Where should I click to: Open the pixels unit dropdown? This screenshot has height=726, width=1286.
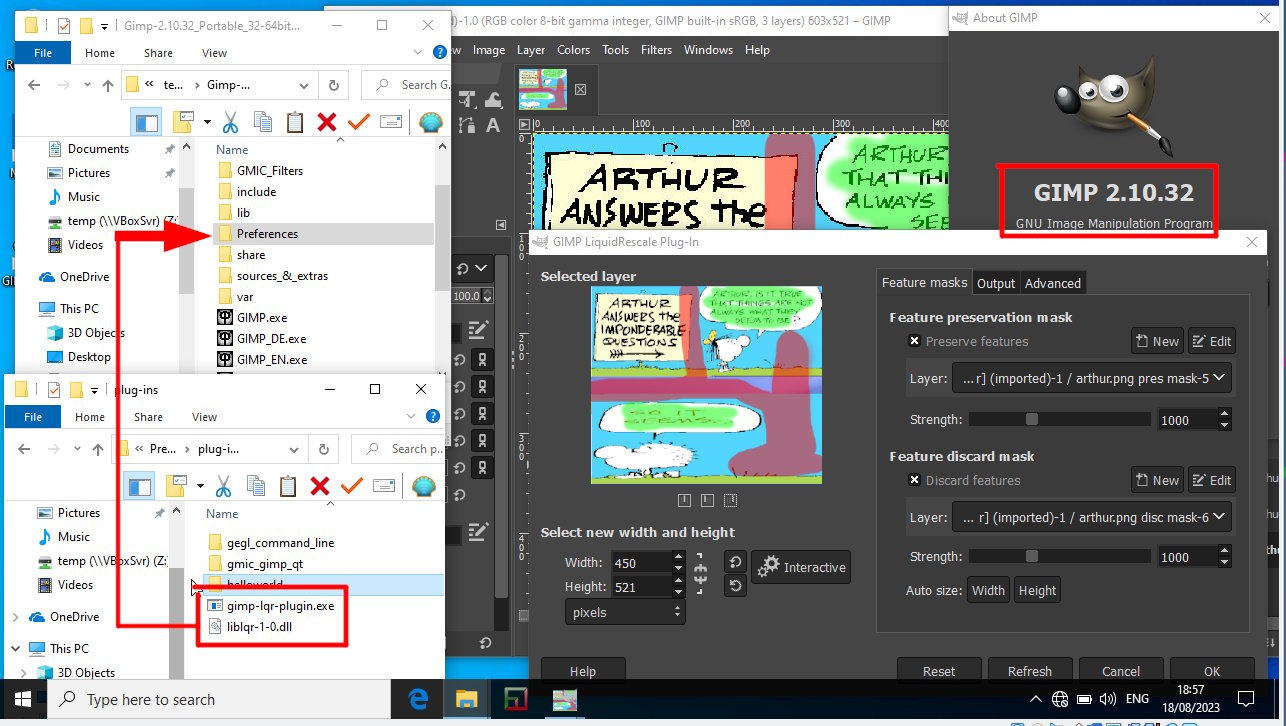coord(625,612)
